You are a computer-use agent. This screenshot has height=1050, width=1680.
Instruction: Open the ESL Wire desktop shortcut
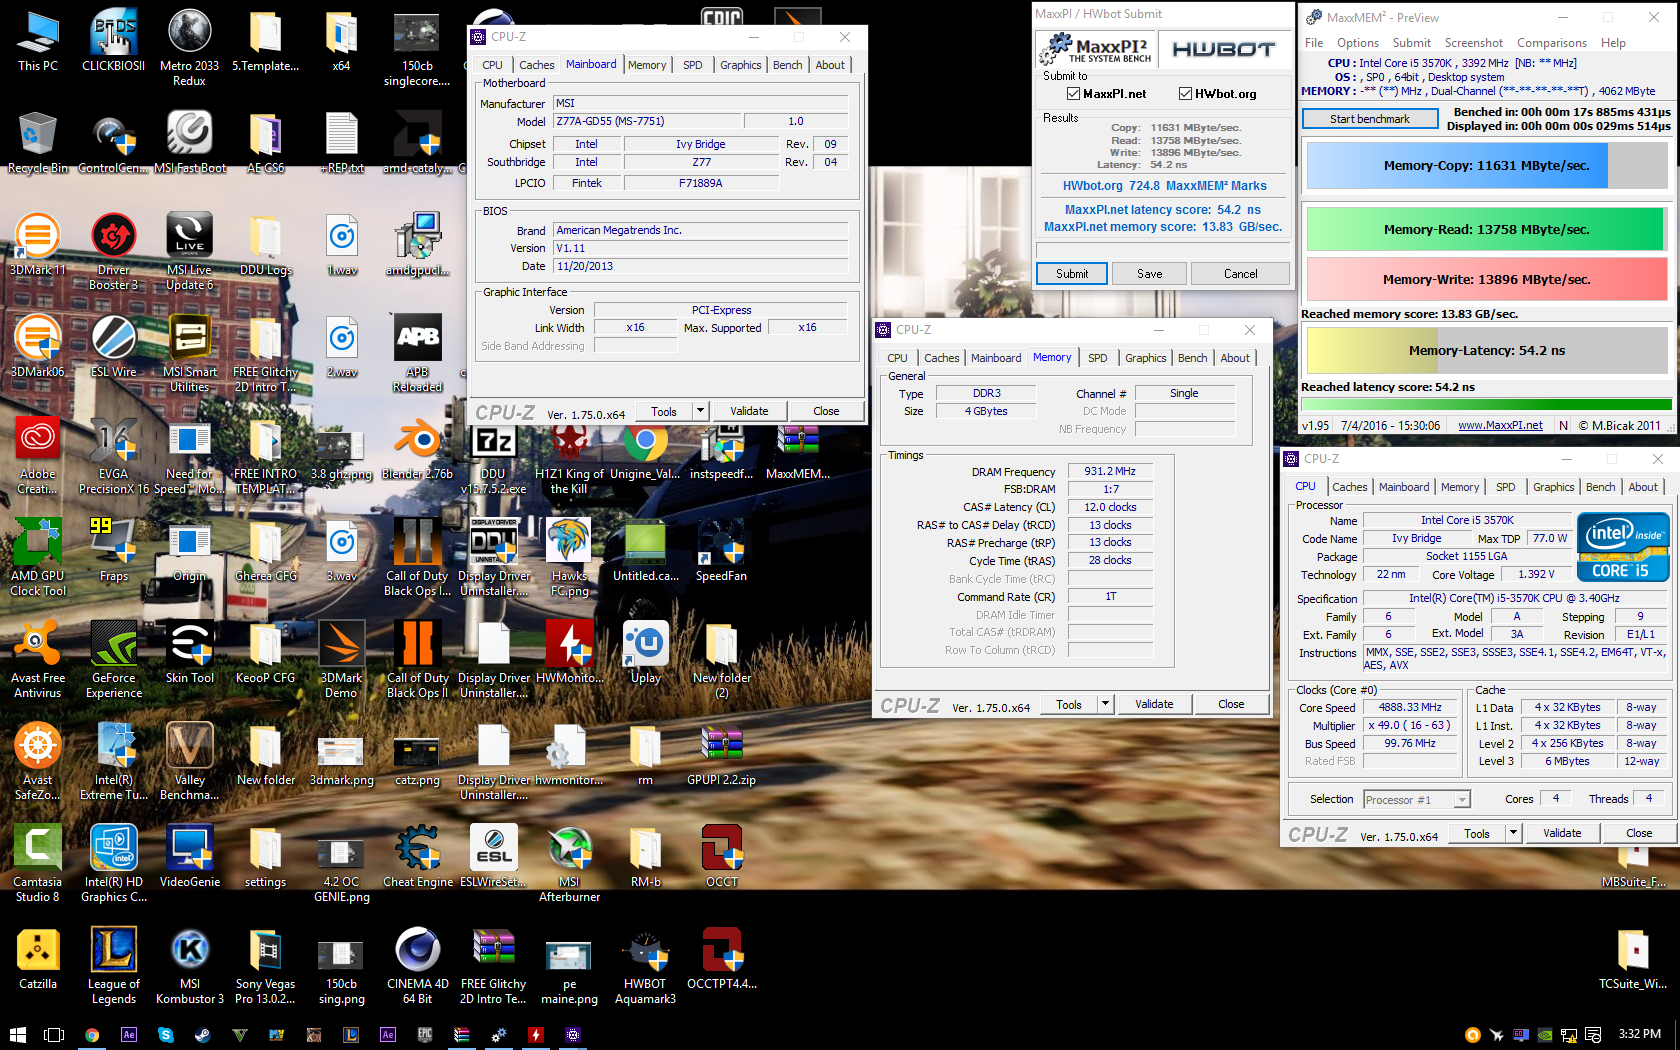tap(114, 346)
